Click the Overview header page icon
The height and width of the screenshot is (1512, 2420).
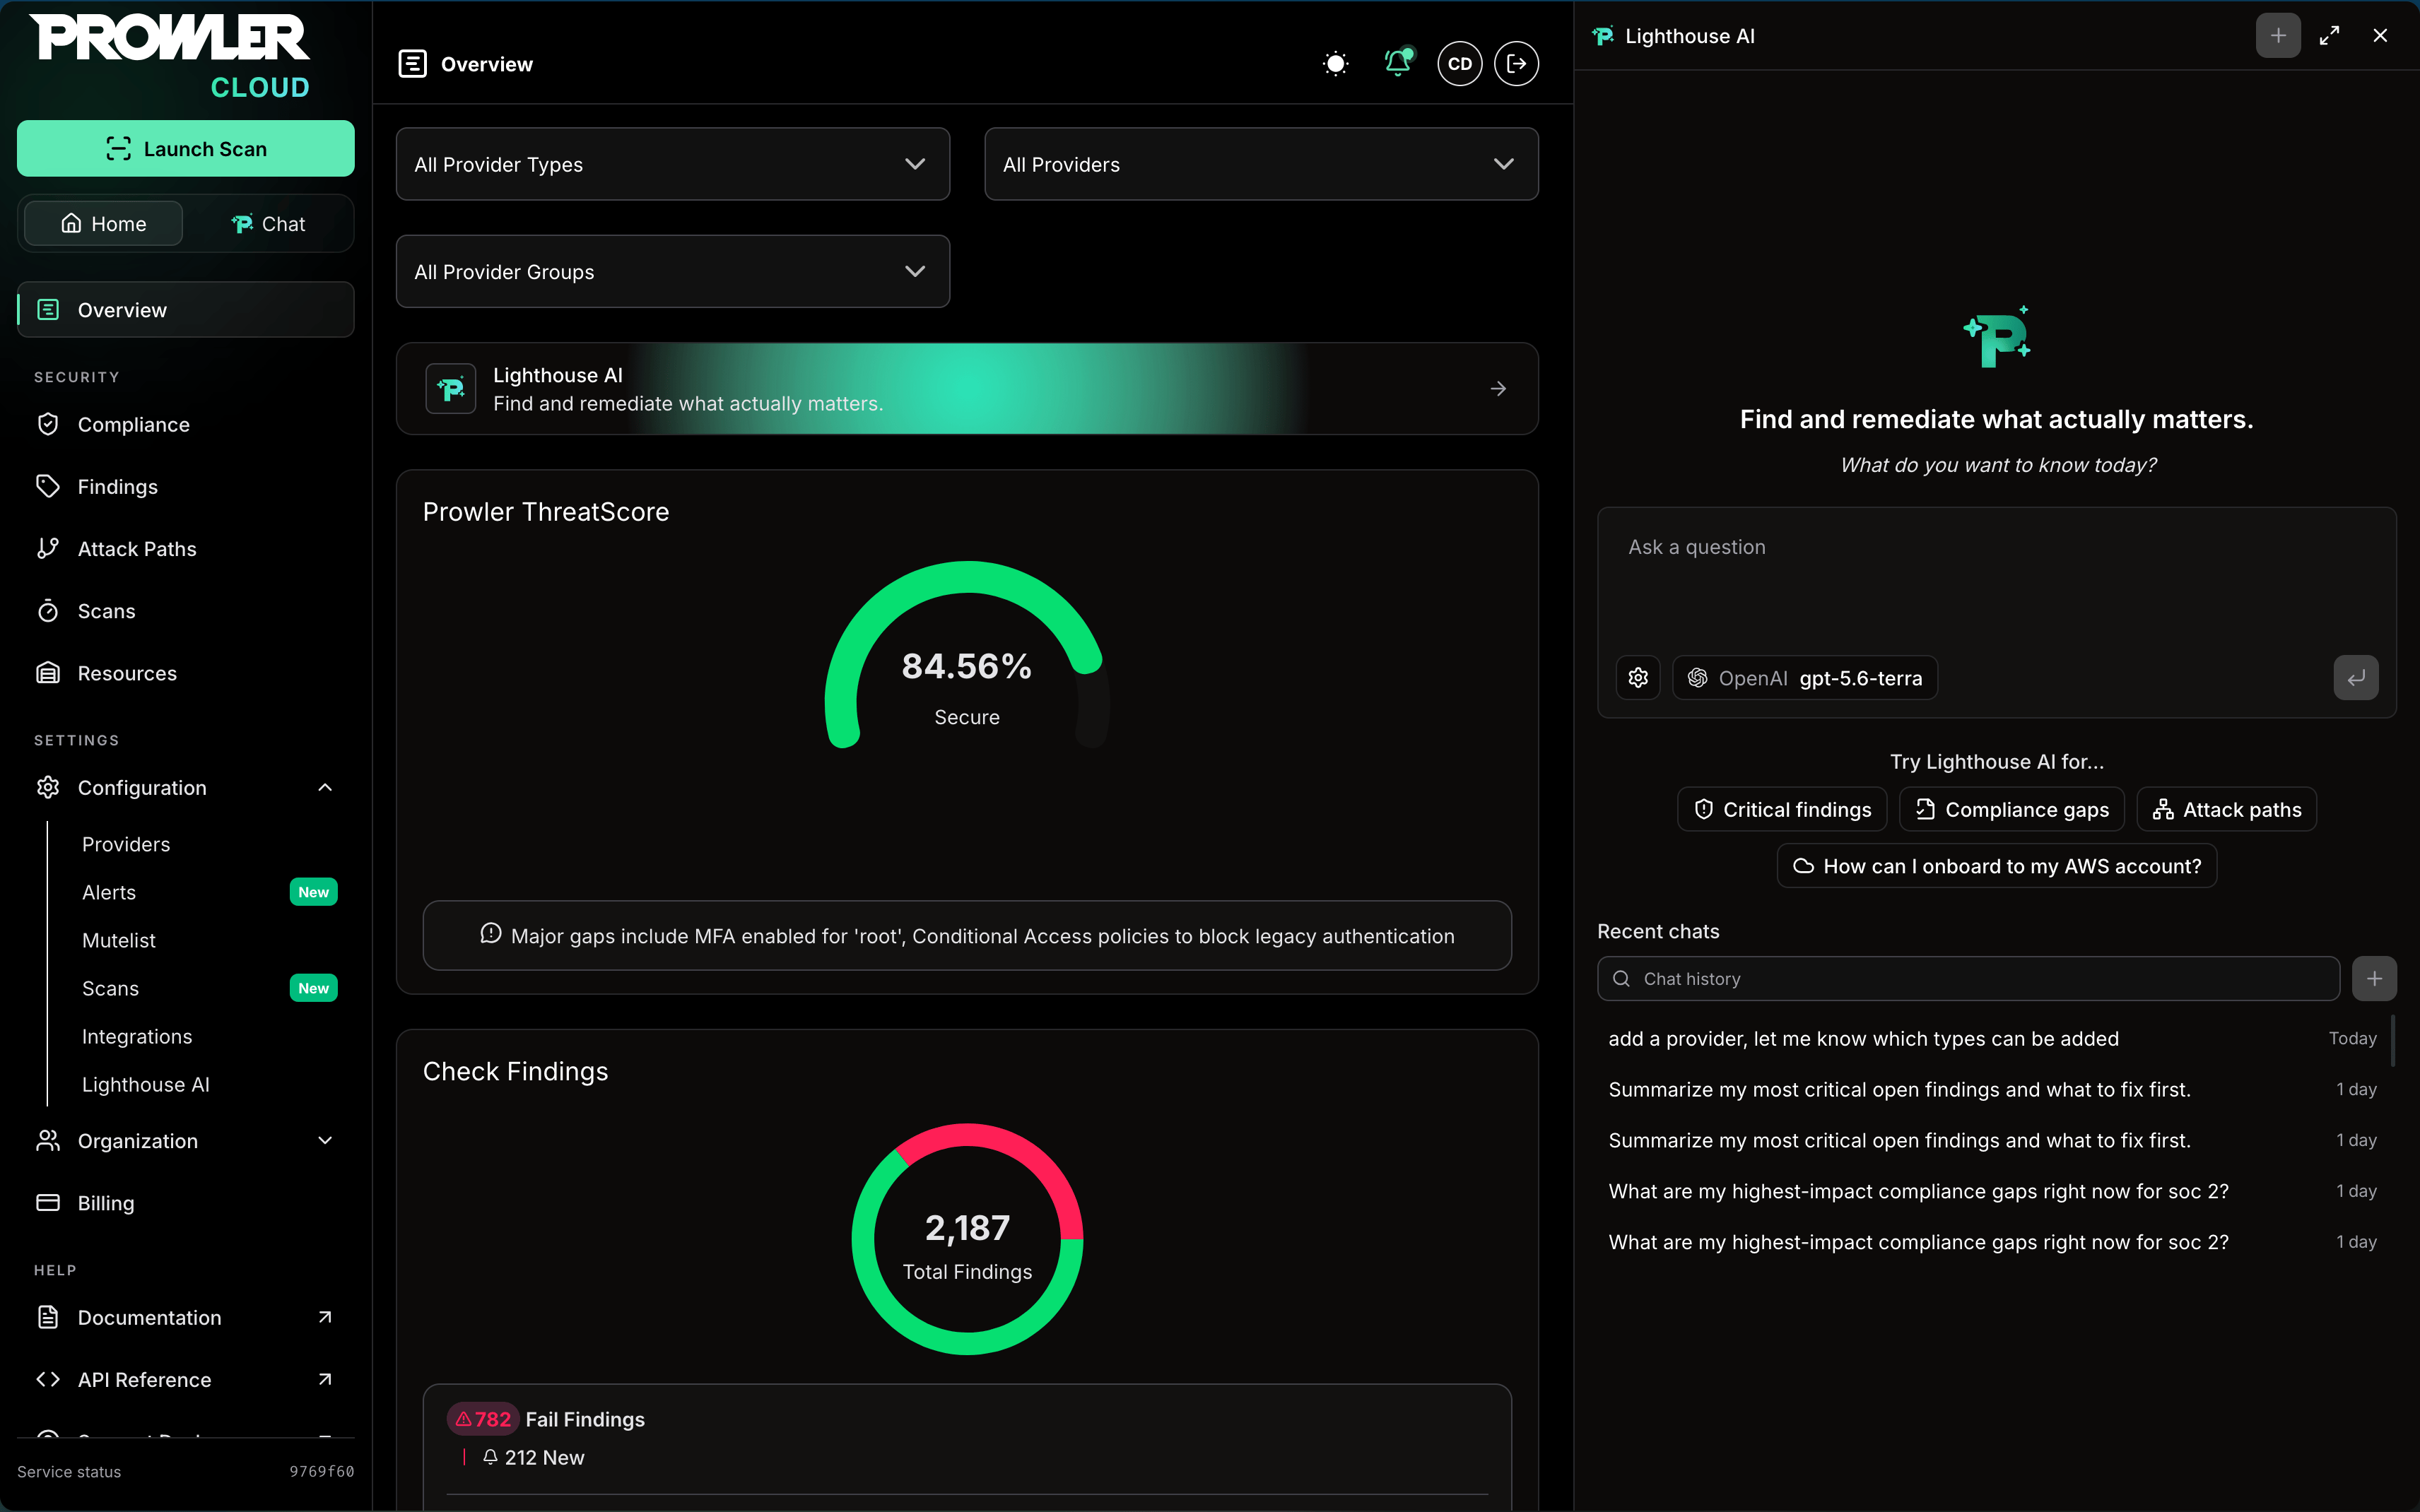click(412, 64)
